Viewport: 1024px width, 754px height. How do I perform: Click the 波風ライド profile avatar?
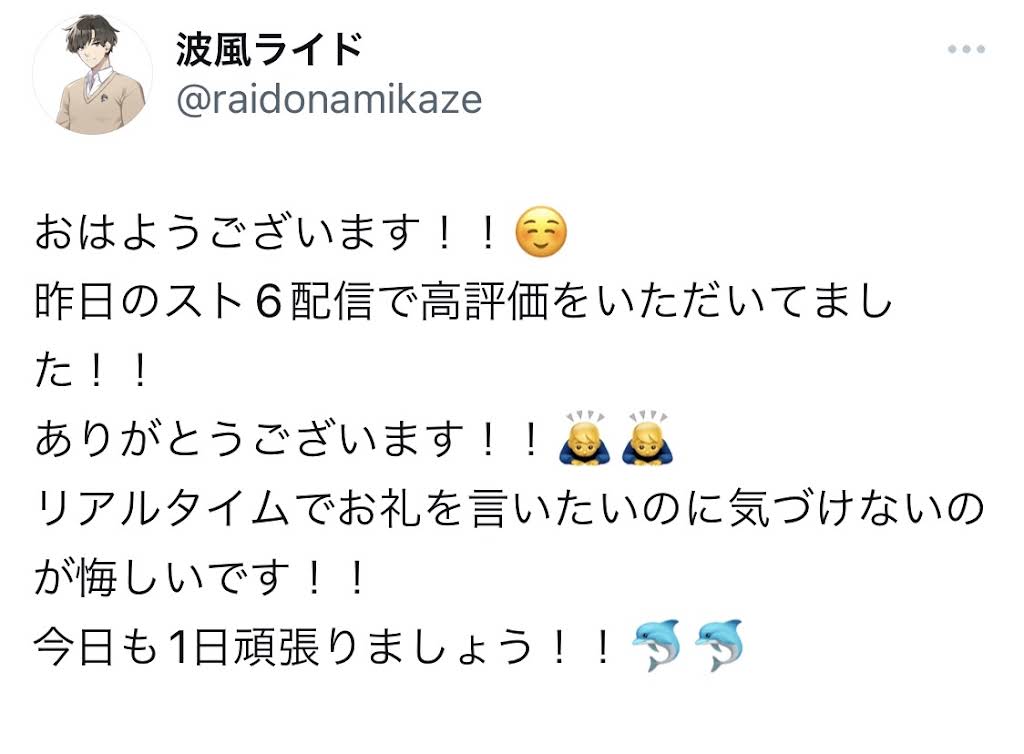click(x=93, y=75)
